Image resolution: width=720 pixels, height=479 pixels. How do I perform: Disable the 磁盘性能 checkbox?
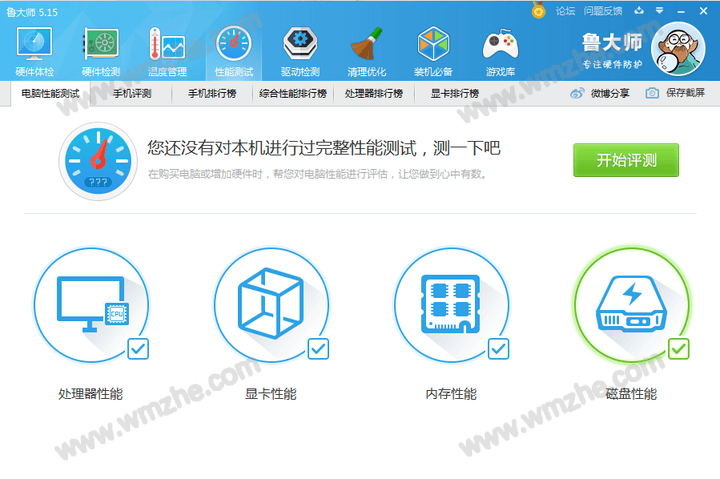tap(678, 348)
